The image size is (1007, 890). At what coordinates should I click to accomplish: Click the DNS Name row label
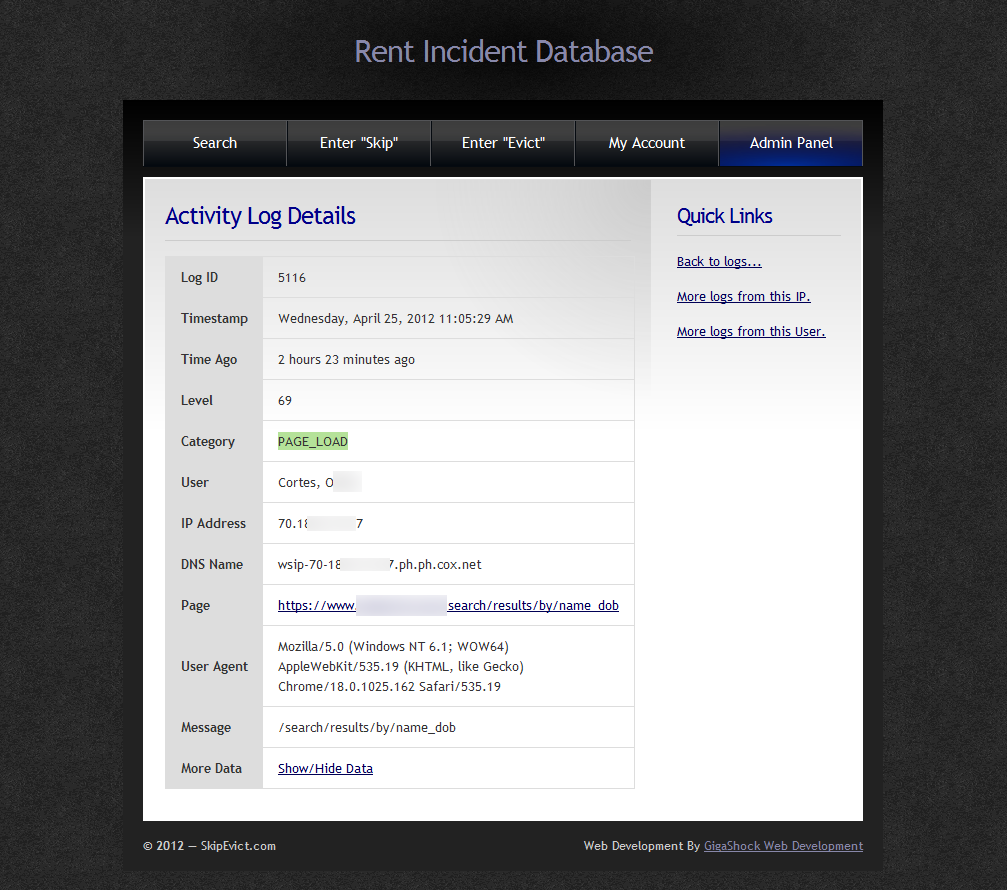(x=211, y=564)
